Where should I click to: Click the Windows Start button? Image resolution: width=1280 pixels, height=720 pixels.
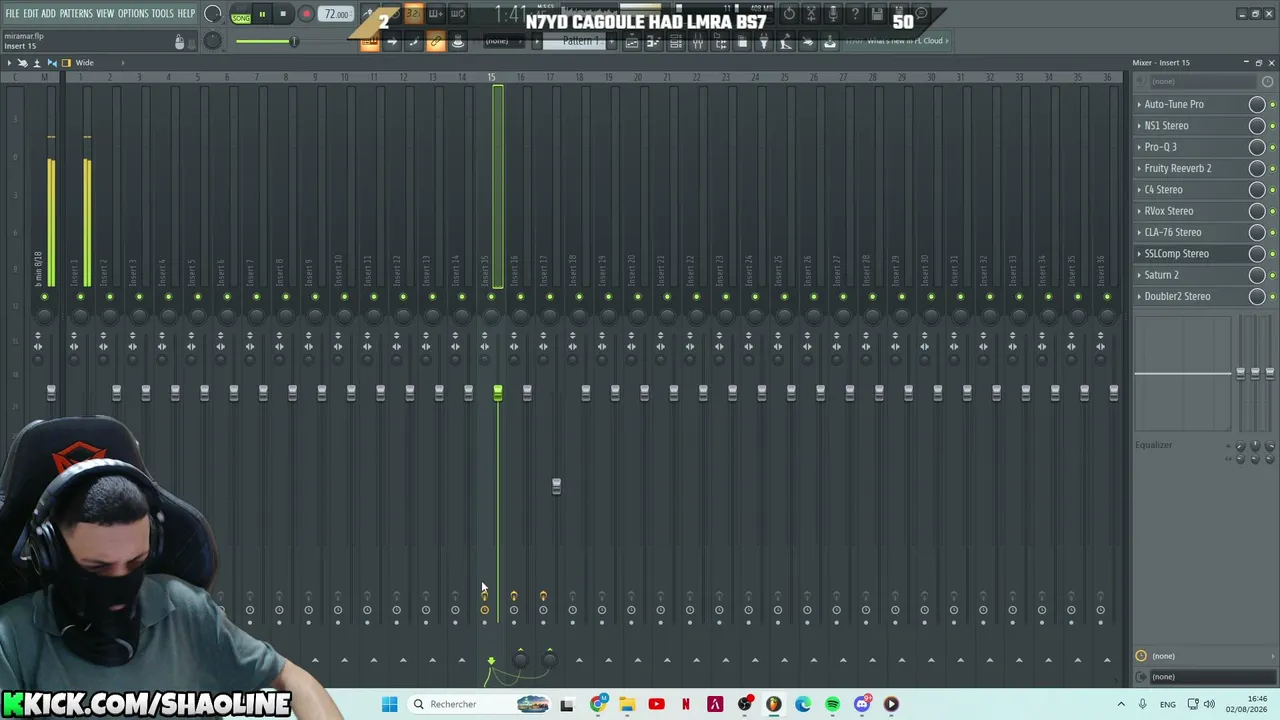[389, 704]
